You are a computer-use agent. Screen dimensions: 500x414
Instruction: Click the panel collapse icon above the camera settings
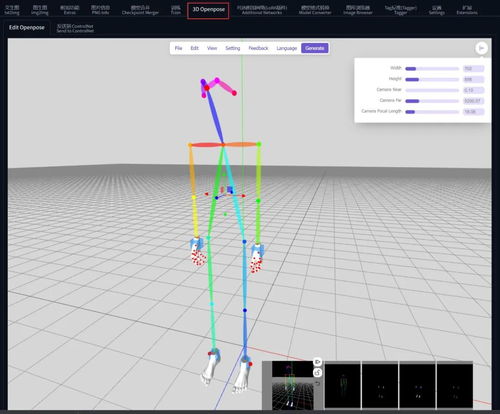click(481, 48)
